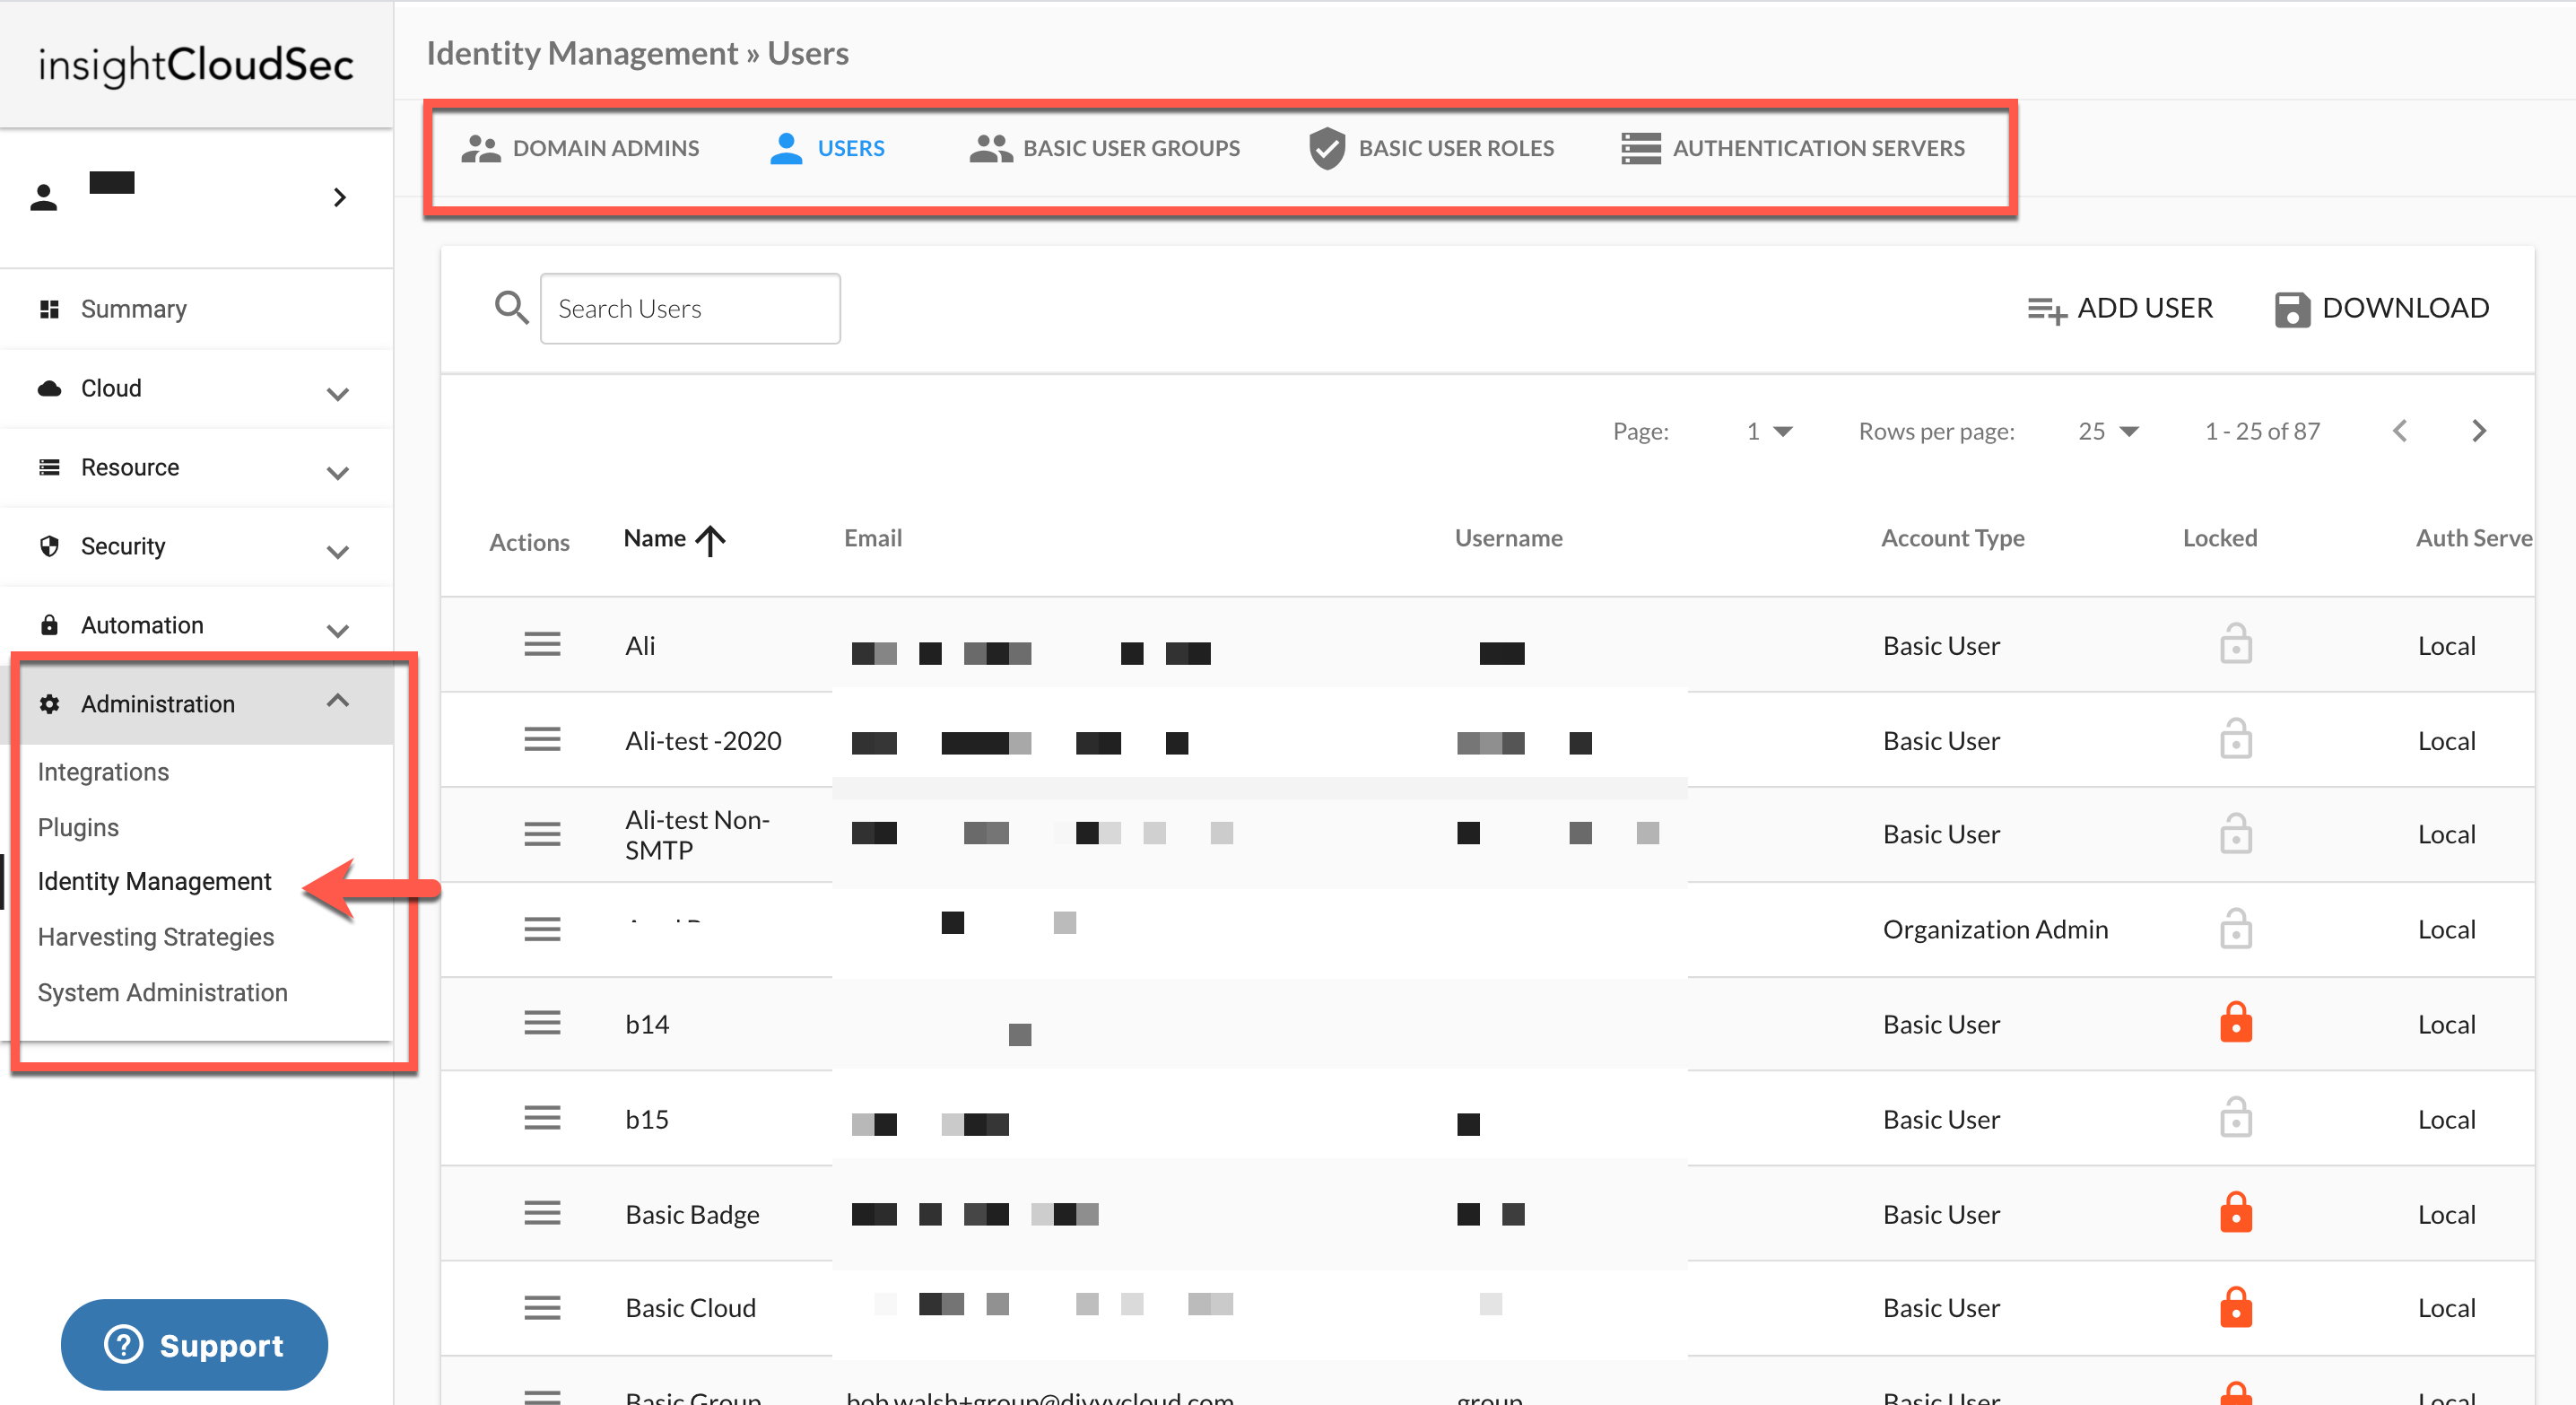Switch to the Domain Admins tab

click(580, 148)
